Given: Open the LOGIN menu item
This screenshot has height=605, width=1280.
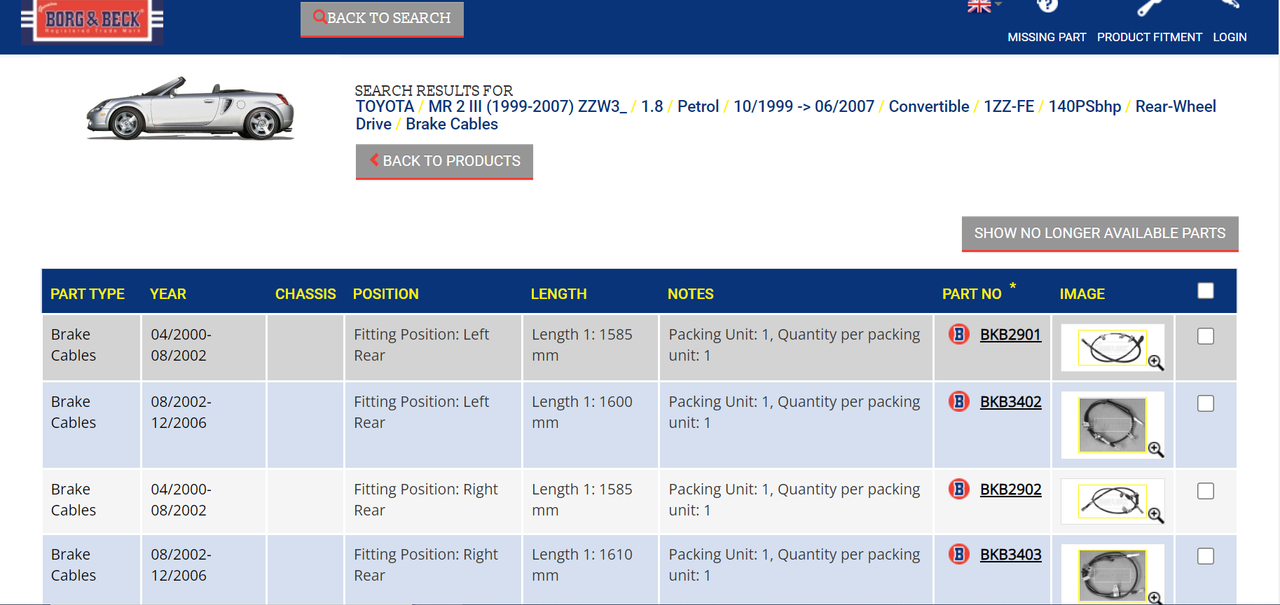Looking at the screenshot, I should click(x=1230, y=37).
